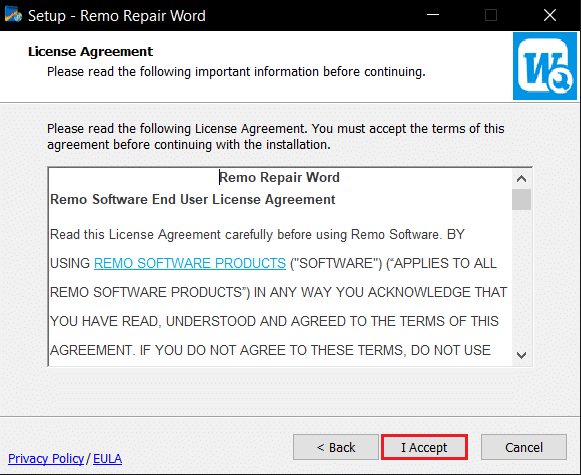Follow the REMO SOFTWARE PRODUCTS hyperlink
This screenshot has width=581, height=475.
tap(190, 263)
